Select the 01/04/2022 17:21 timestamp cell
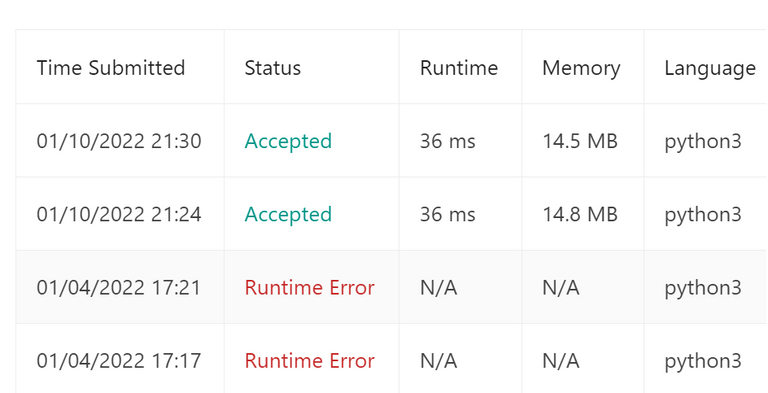The width and height of the screenshot is (768, 393). click(x=119, y=287)
